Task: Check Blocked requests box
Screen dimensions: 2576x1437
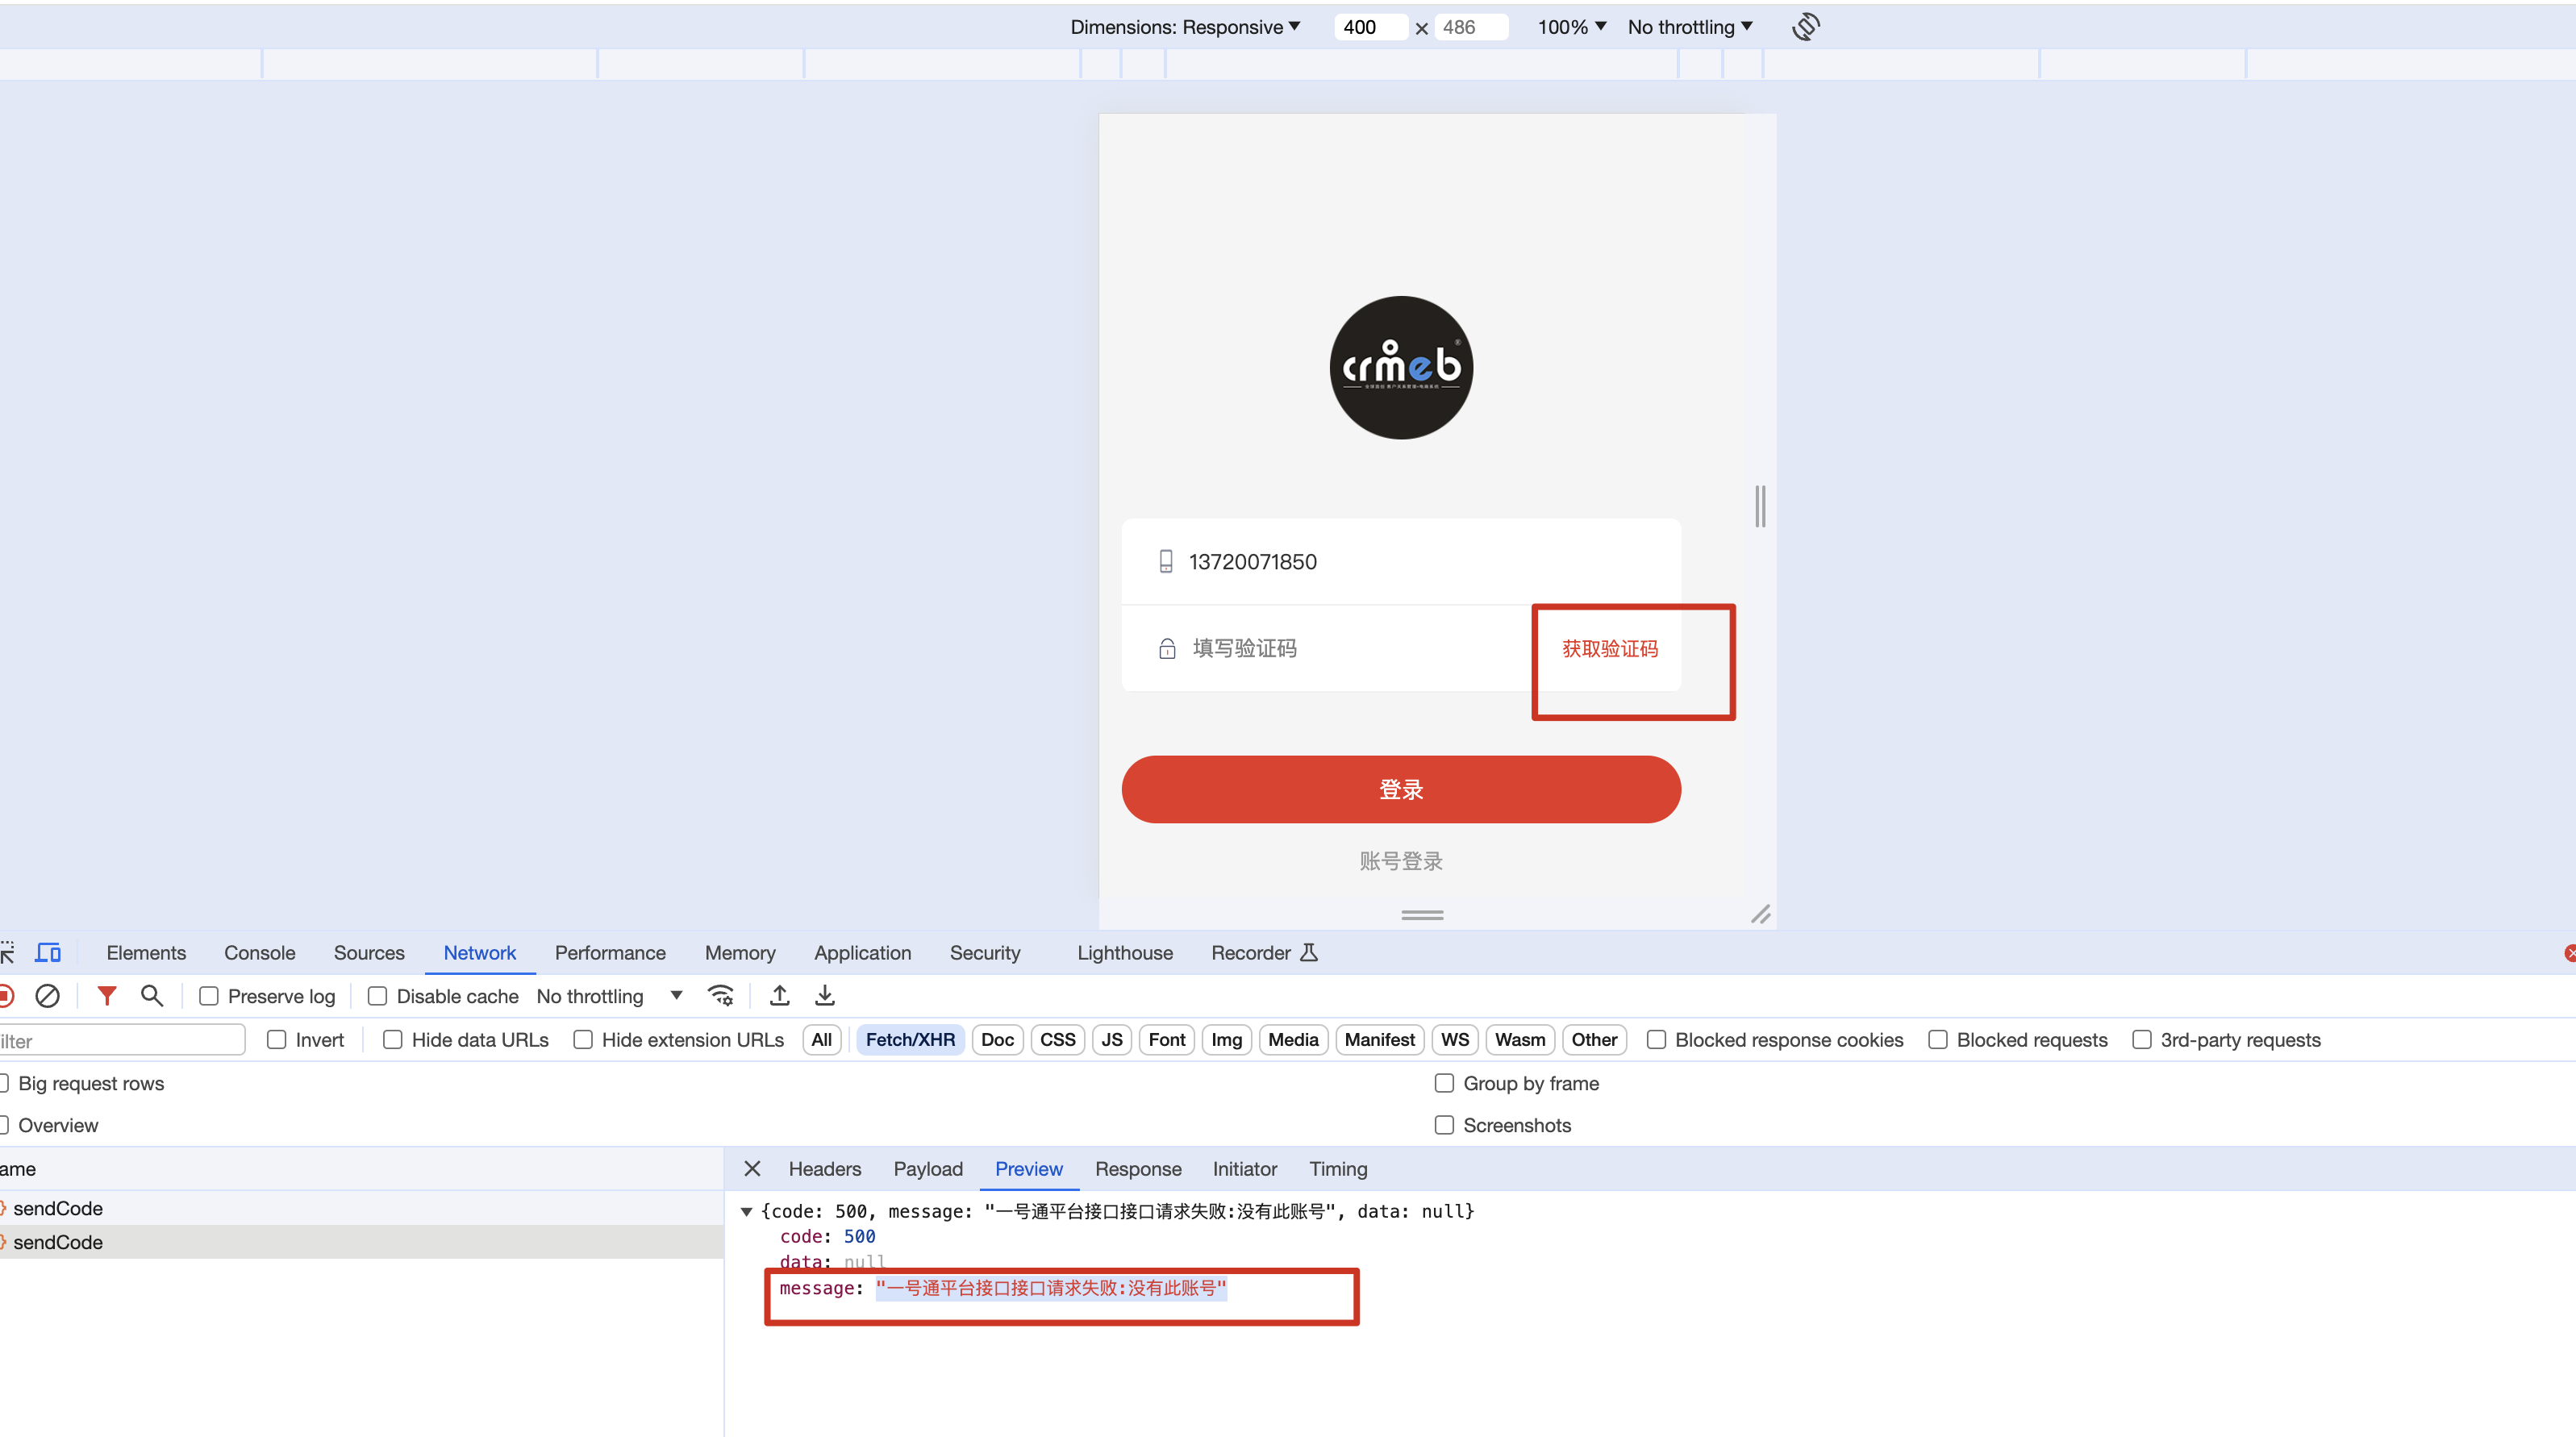Action: point(1938,1040)
